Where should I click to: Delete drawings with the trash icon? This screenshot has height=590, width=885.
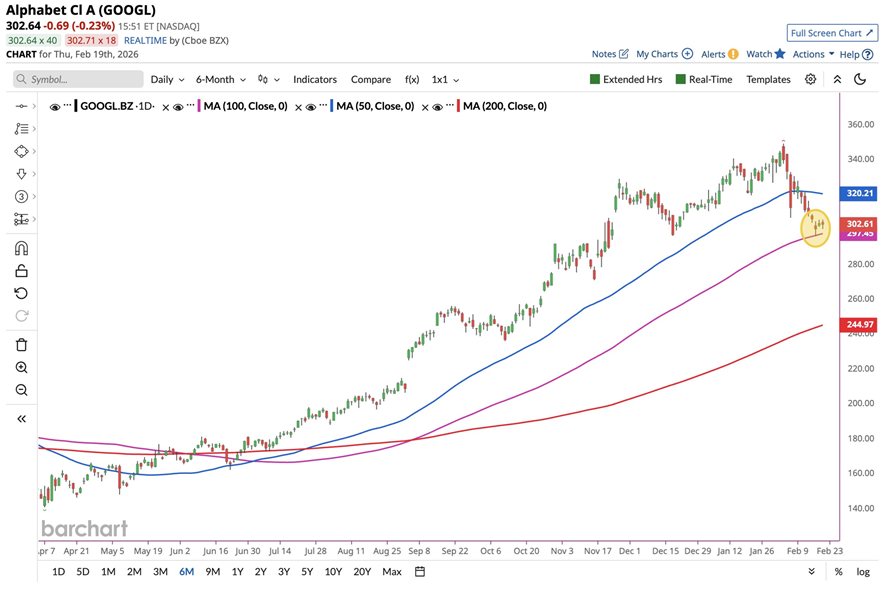[x=21, y=345]
